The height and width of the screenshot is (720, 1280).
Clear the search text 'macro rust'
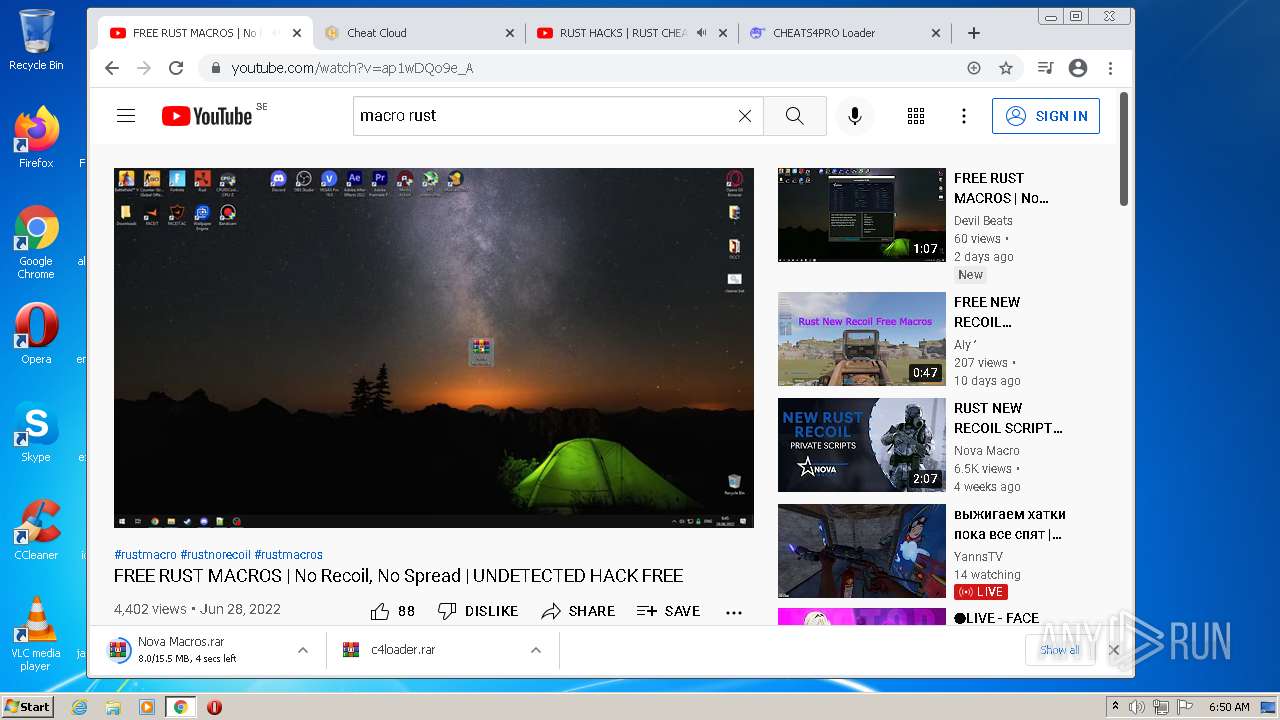coord(745,116)
